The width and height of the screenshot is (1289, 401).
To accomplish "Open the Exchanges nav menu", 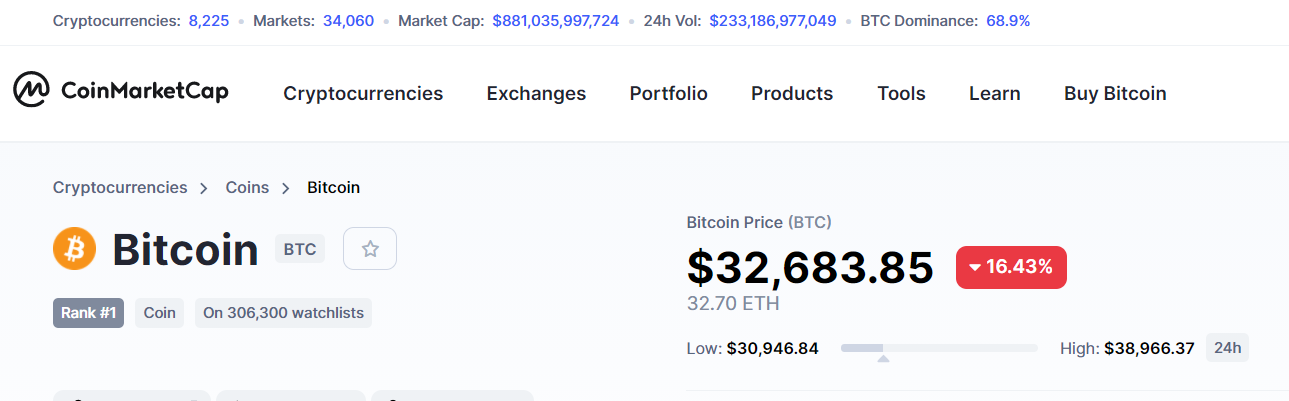I will pos(536,94).
